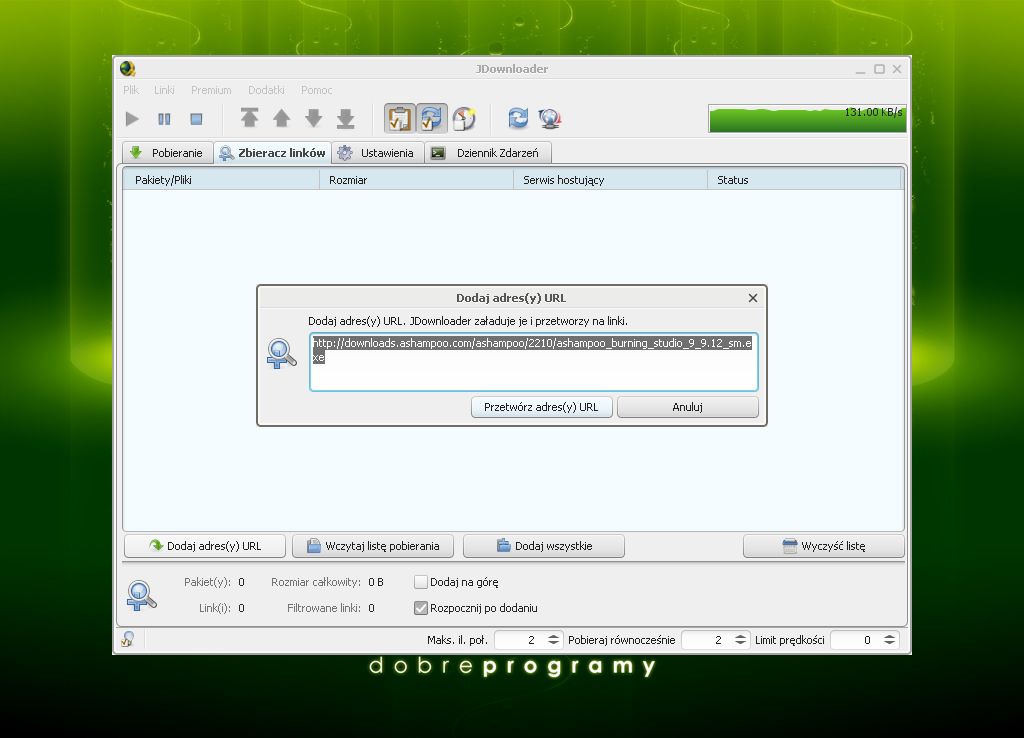This screenshot has width=1024, height=738.
Task: Toggle the stopwatch speed mark icon
Action: 464,119
